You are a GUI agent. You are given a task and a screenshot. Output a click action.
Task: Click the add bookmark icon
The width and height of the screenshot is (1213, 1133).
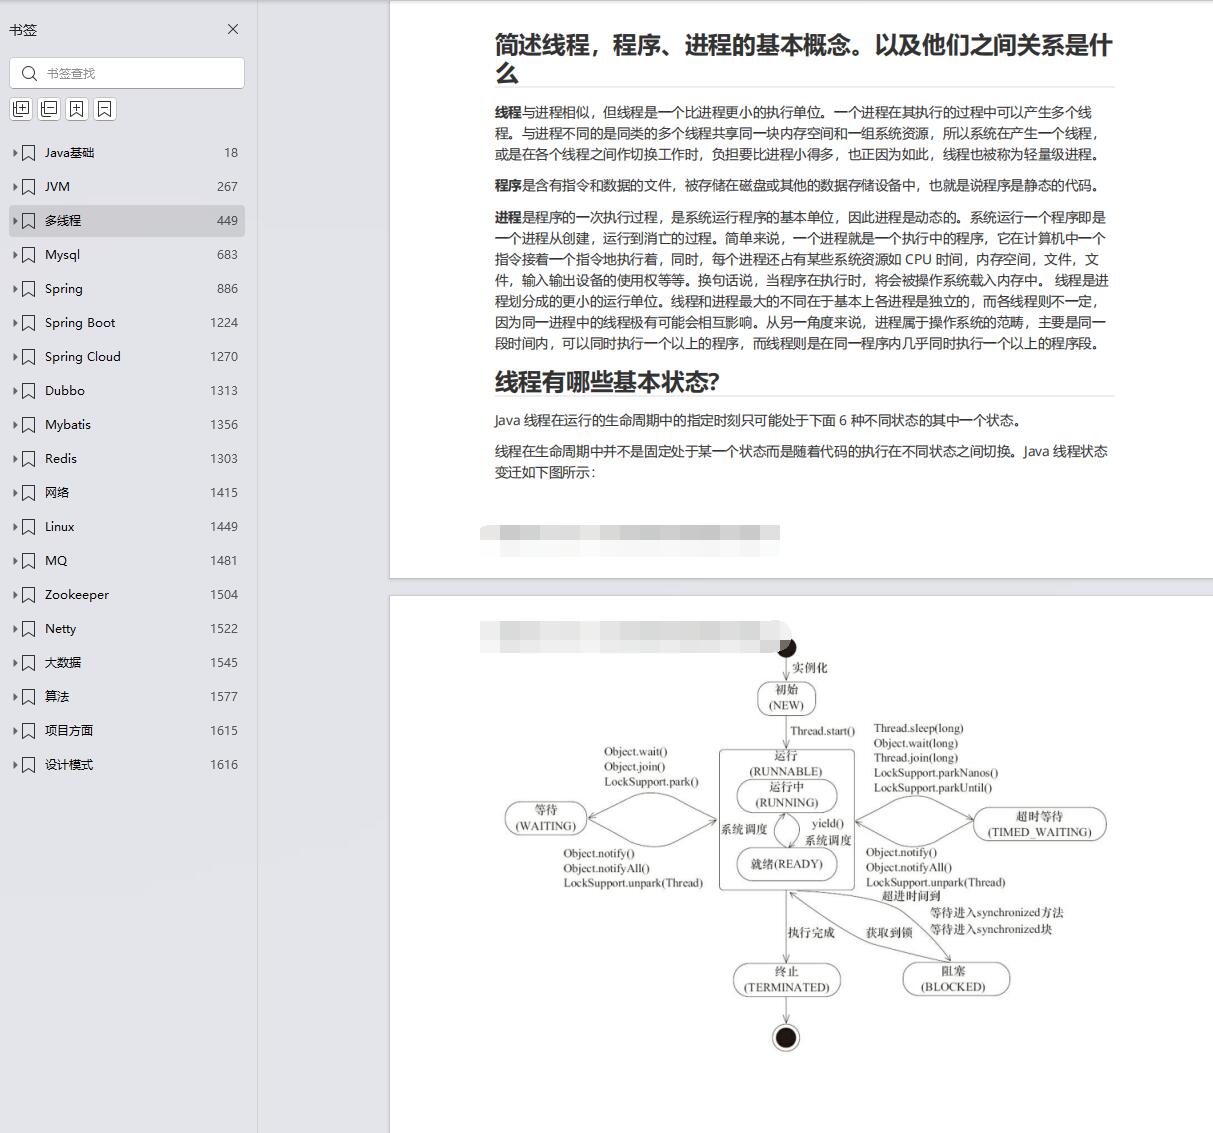point(77,109)
